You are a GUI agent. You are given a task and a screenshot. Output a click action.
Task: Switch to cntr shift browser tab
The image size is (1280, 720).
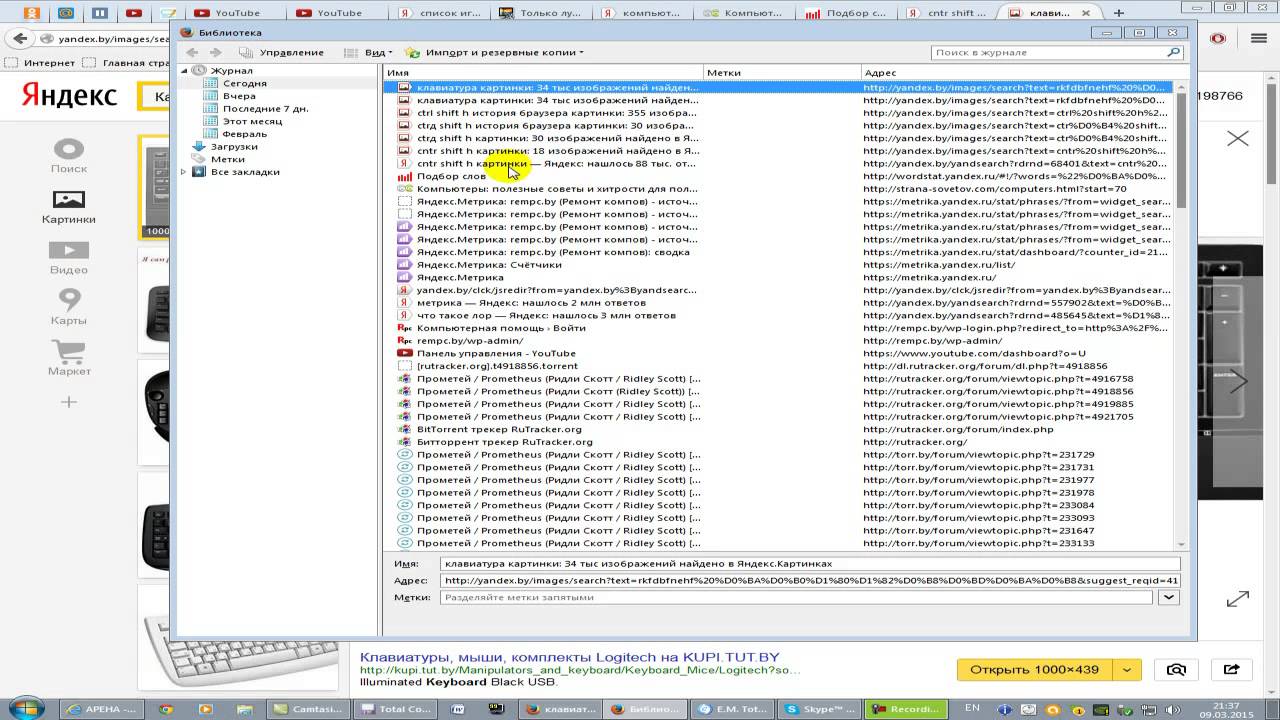click(x=947, y=13)
